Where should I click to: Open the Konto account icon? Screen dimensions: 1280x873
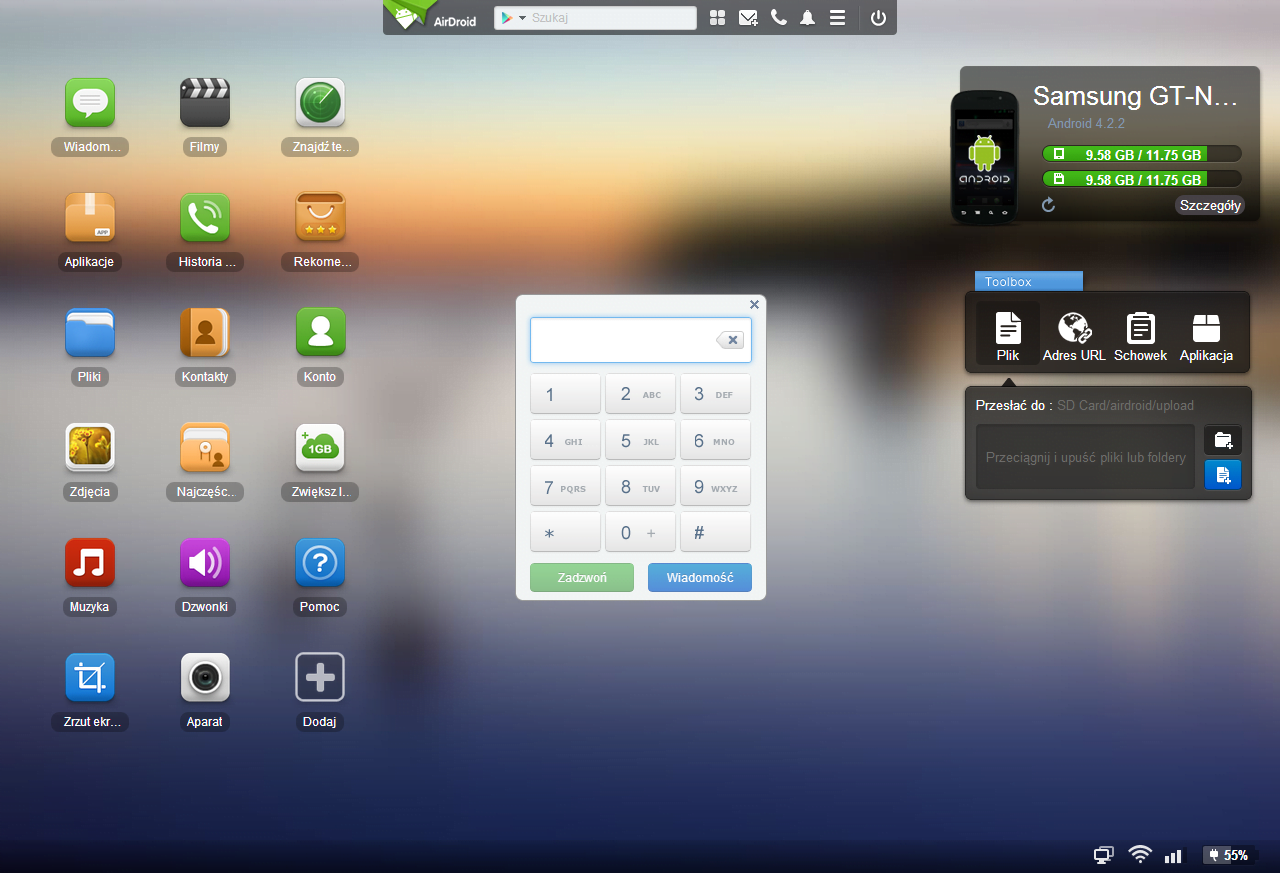(x=320, y=333)
